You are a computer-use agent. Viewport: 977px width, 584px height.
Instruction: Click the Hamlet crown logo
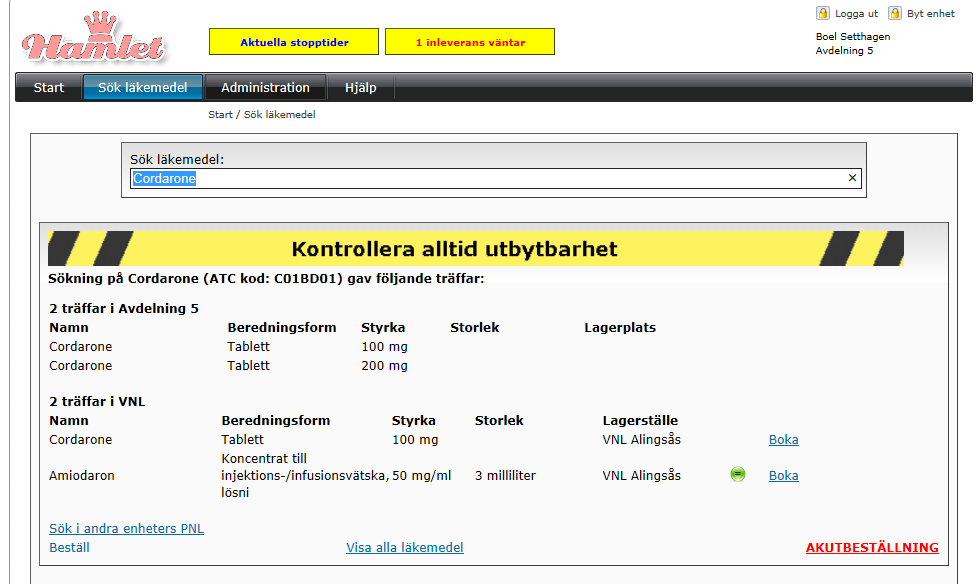(x=93, y=37)
